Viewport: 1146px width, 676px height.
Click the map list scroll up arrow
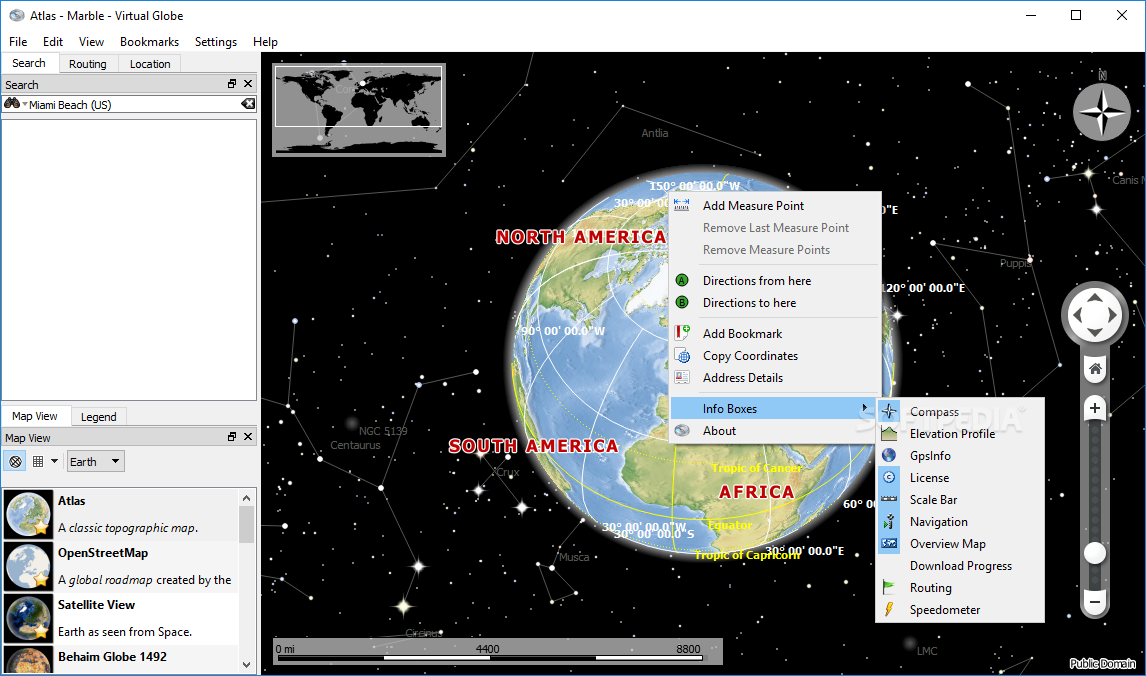click(246, 498)
